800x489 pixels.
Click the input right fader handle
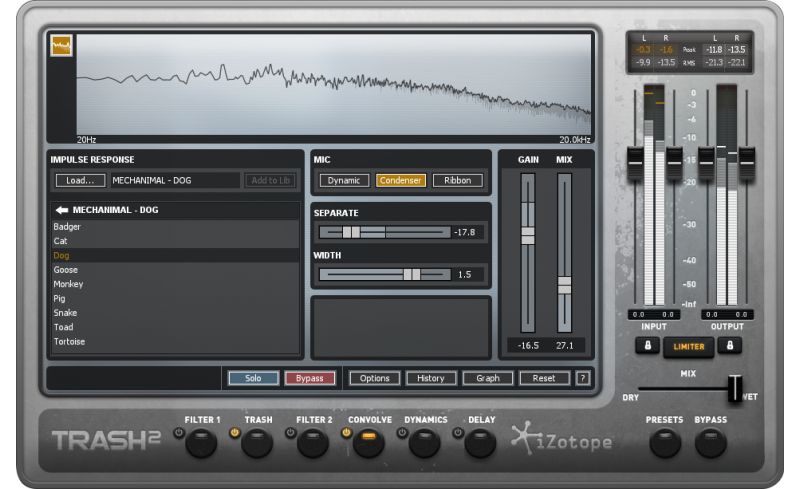674,163
